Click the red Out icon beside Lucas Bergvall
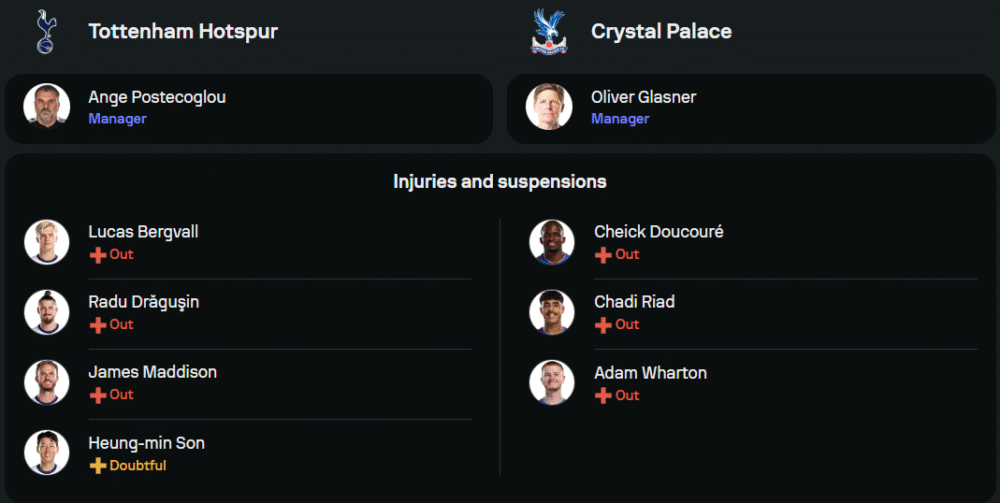 click(97, 255)
